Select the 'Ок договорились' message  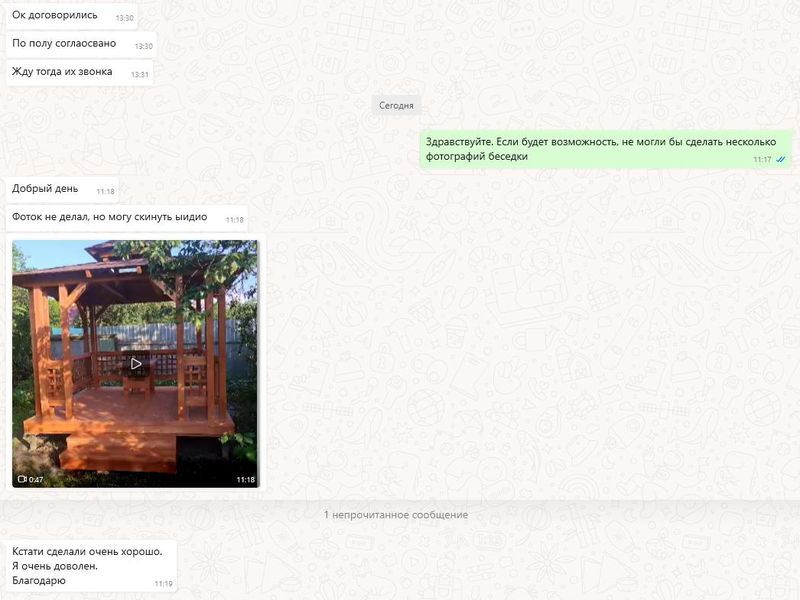pyautogui.click(x=72, y=16)
